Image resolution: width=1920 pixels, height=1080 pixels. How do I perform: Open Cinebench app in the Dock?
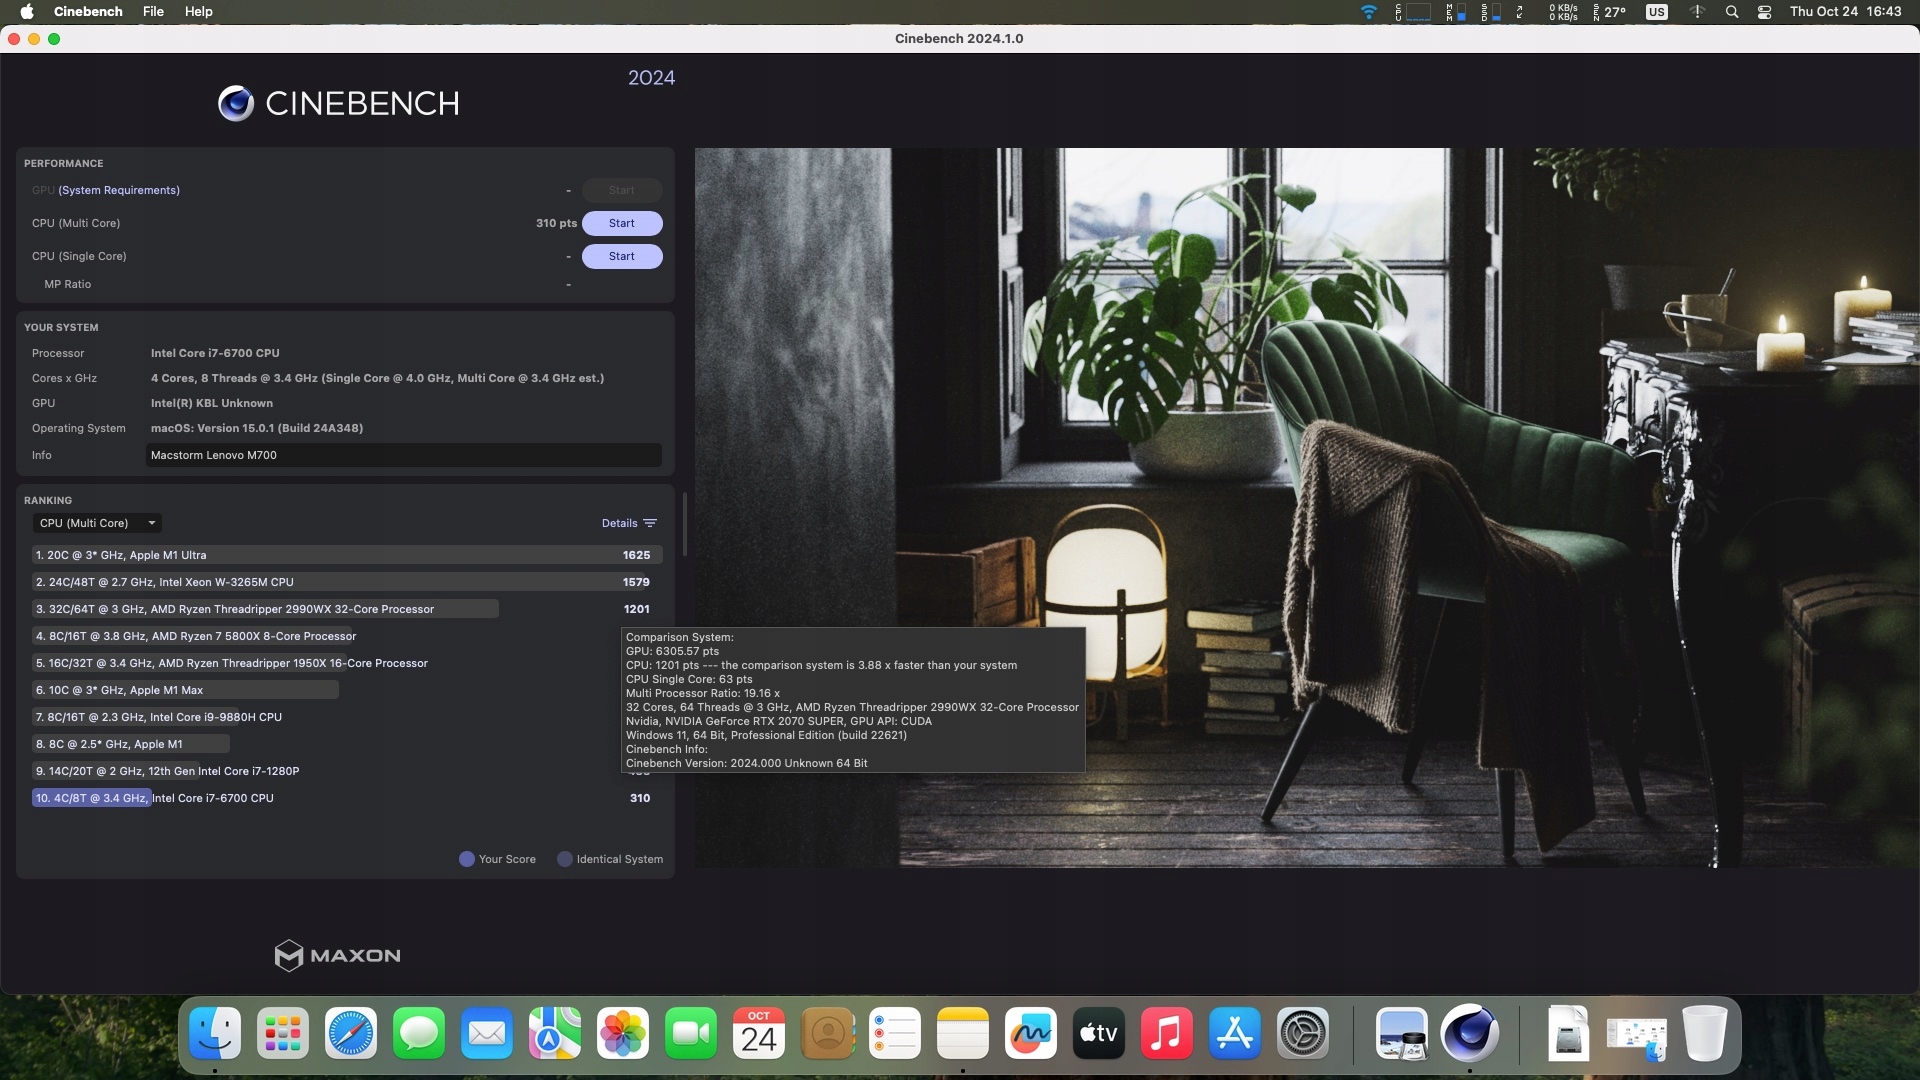[x=1469, y=1033]
